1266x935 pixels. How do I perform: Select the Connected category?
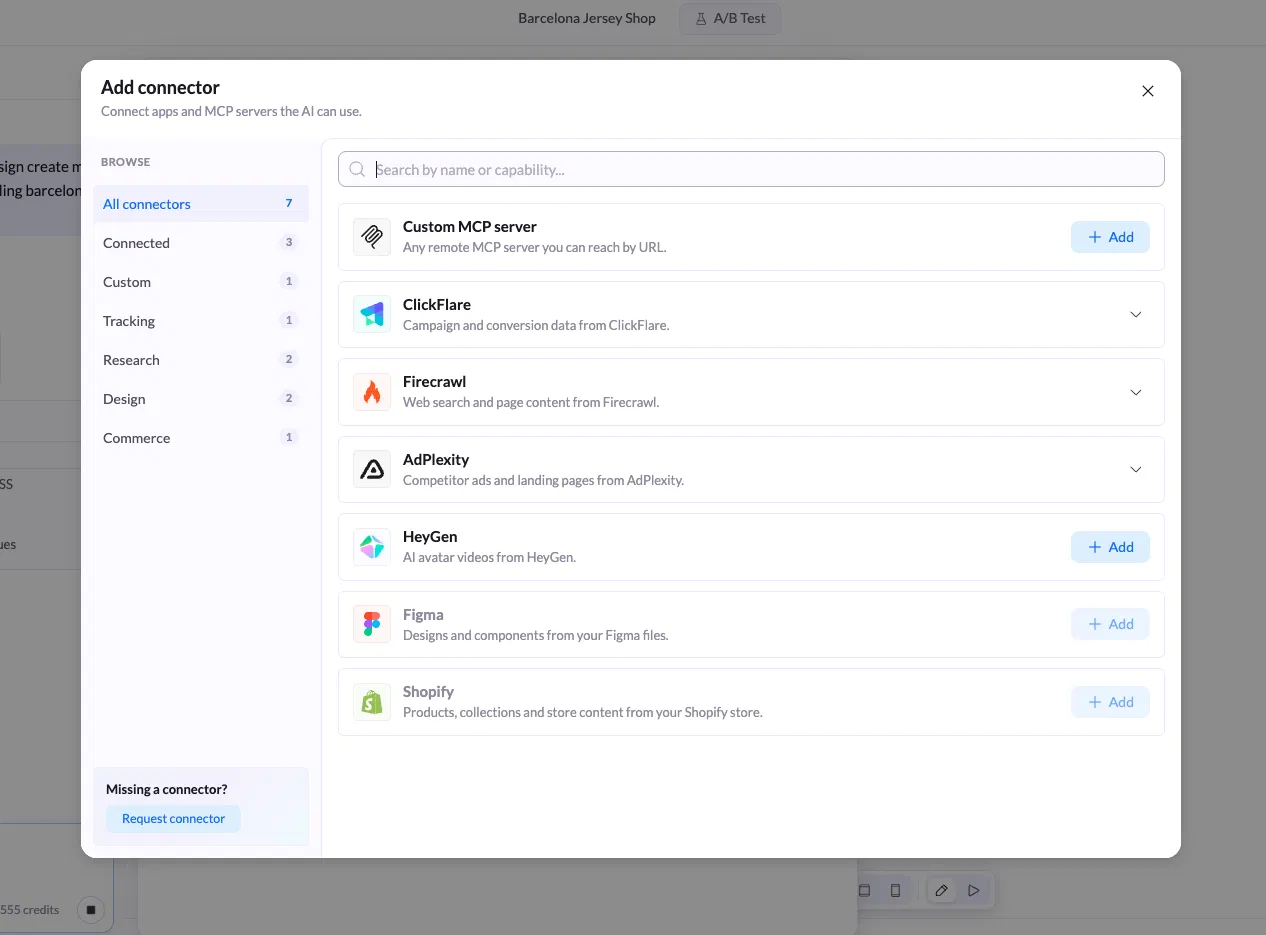[201, 243]
